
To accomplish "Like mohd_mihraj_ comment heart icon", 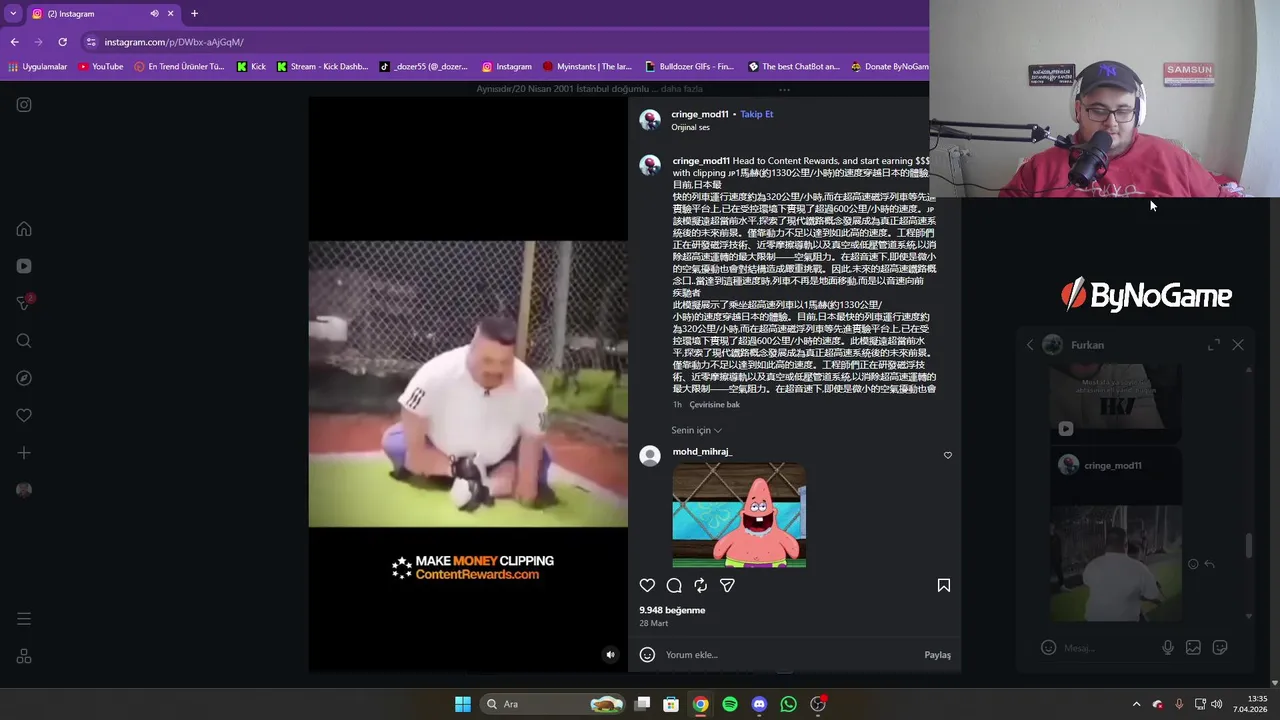I will pyautogui.click(x=948, y=455).
